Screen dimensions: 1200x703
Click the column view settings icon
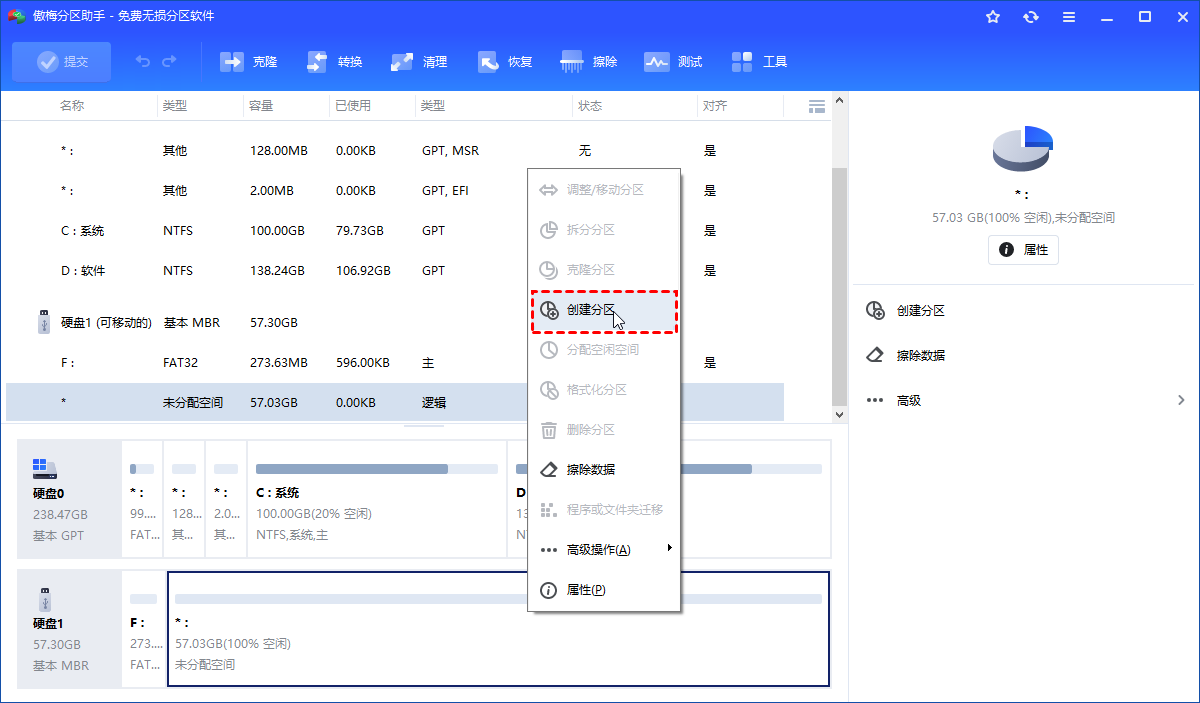coord(816,106)
